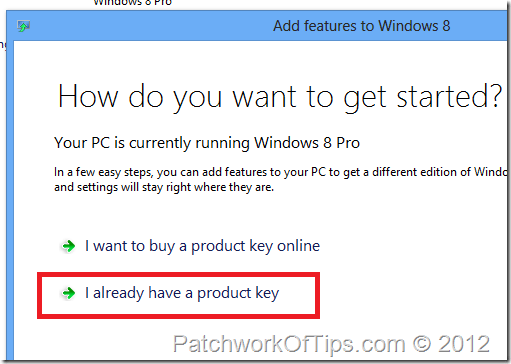511x364 pixels.
Task: Click the question mark ending the main heading
Action: [x=496, y=96]
